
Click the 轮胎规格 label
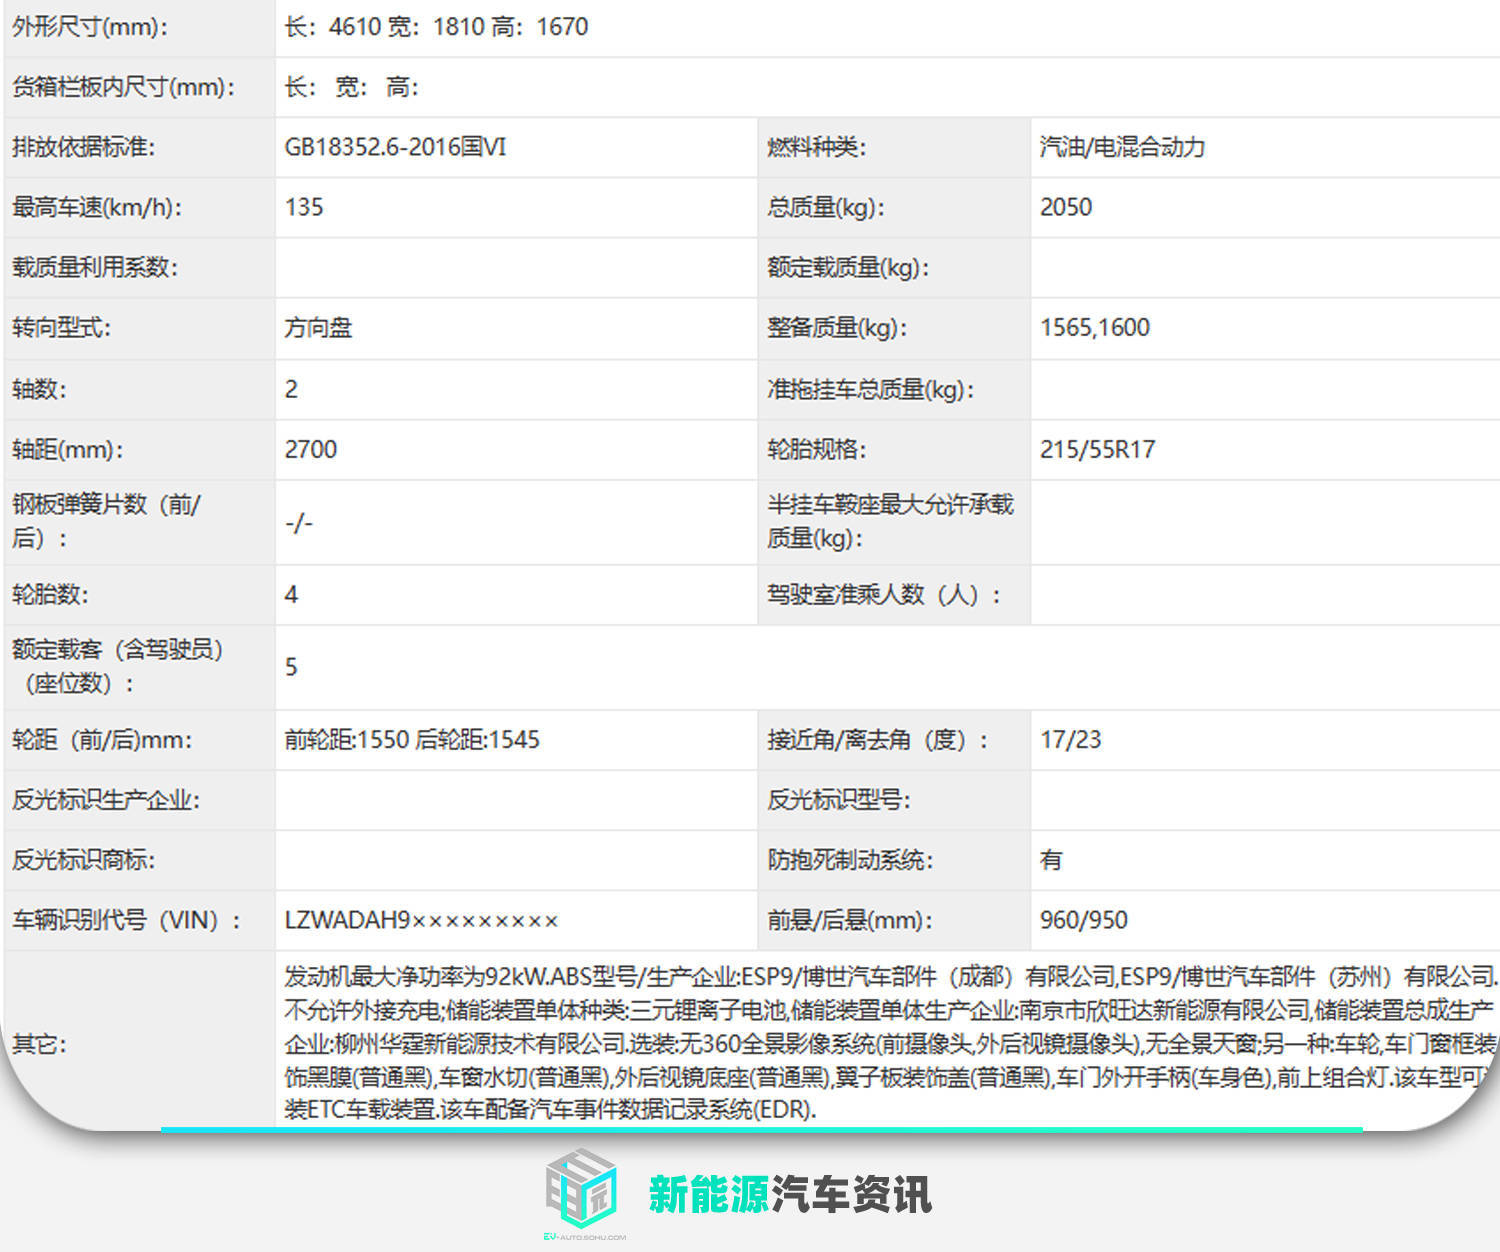[816, 449]
